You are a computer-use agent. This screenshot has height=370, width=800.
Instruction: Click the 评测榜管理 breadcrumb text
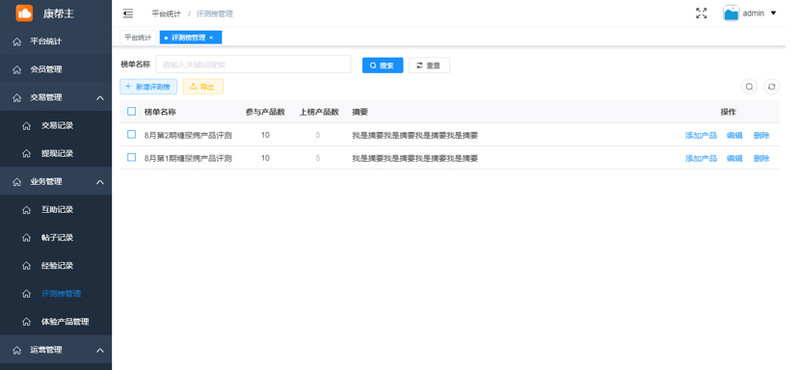click(x=215, y=14)
